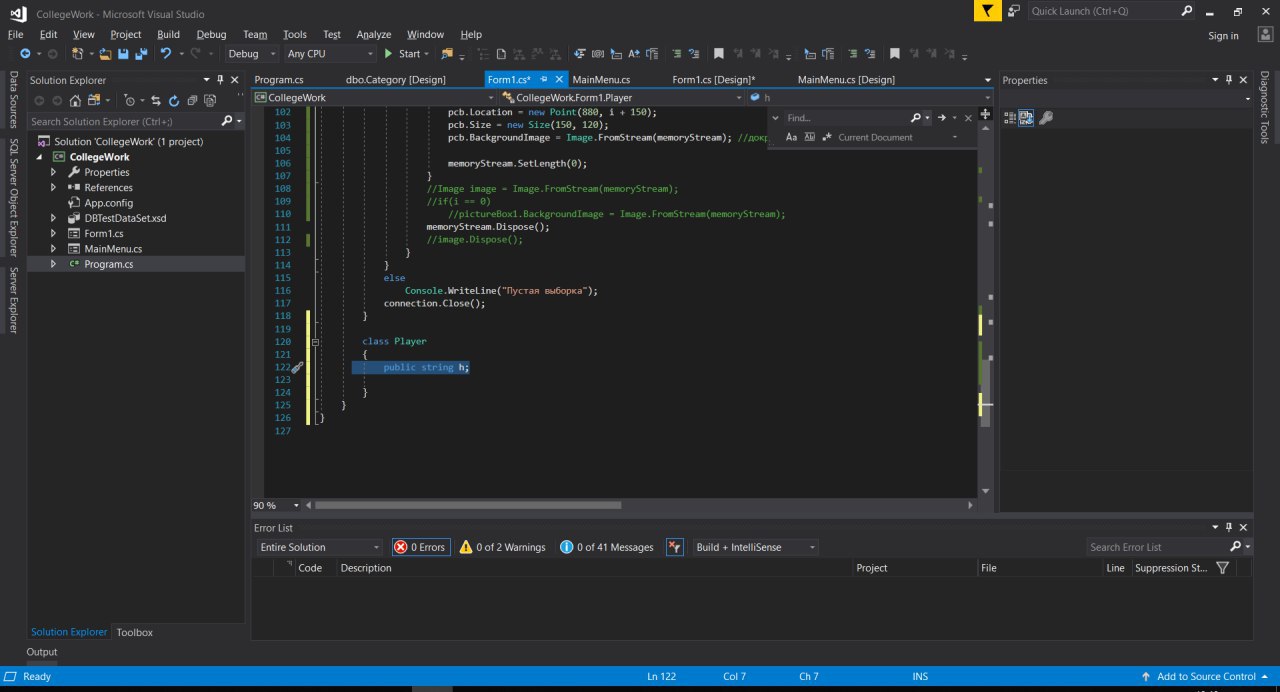This screenshot has width=1280, height=692.
Task: Click Collapse All icon in Solution Explorer
Action: coord(192,100)
